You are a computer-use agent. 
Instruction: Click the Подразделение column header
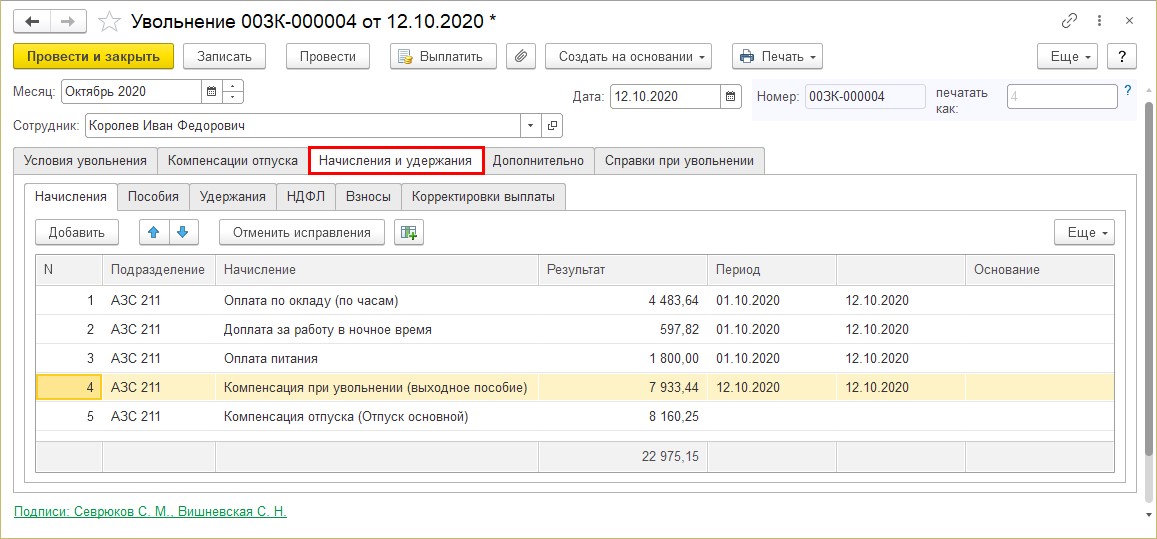tap(159, 270)
